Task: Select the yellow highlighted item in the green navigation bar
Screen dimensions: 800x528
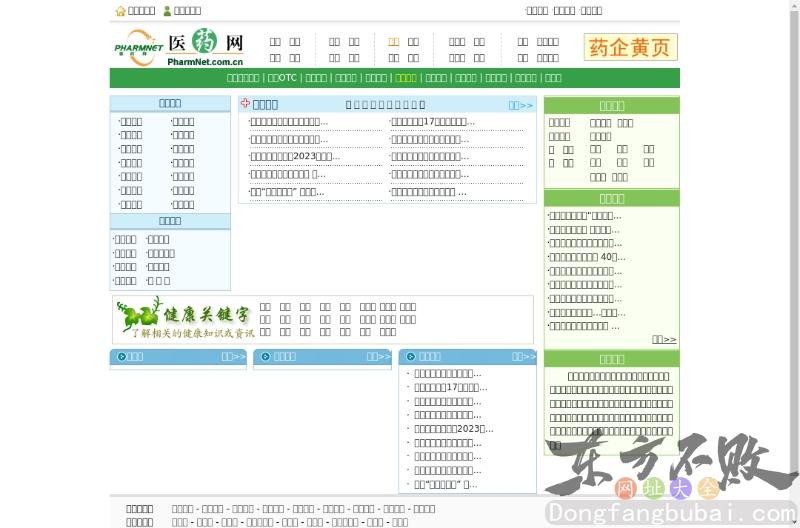Action: pos(405,78)
